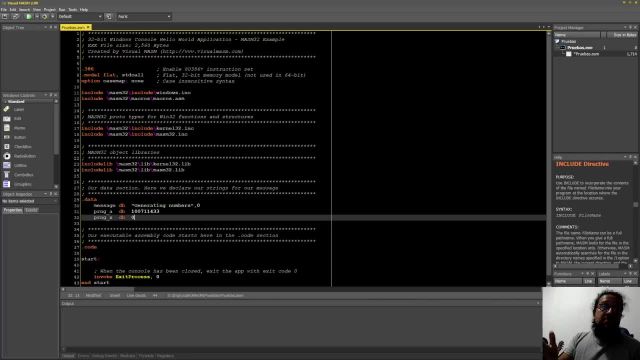640x360 pixels.
Task: Open the View menu
Action: (37, 9)
